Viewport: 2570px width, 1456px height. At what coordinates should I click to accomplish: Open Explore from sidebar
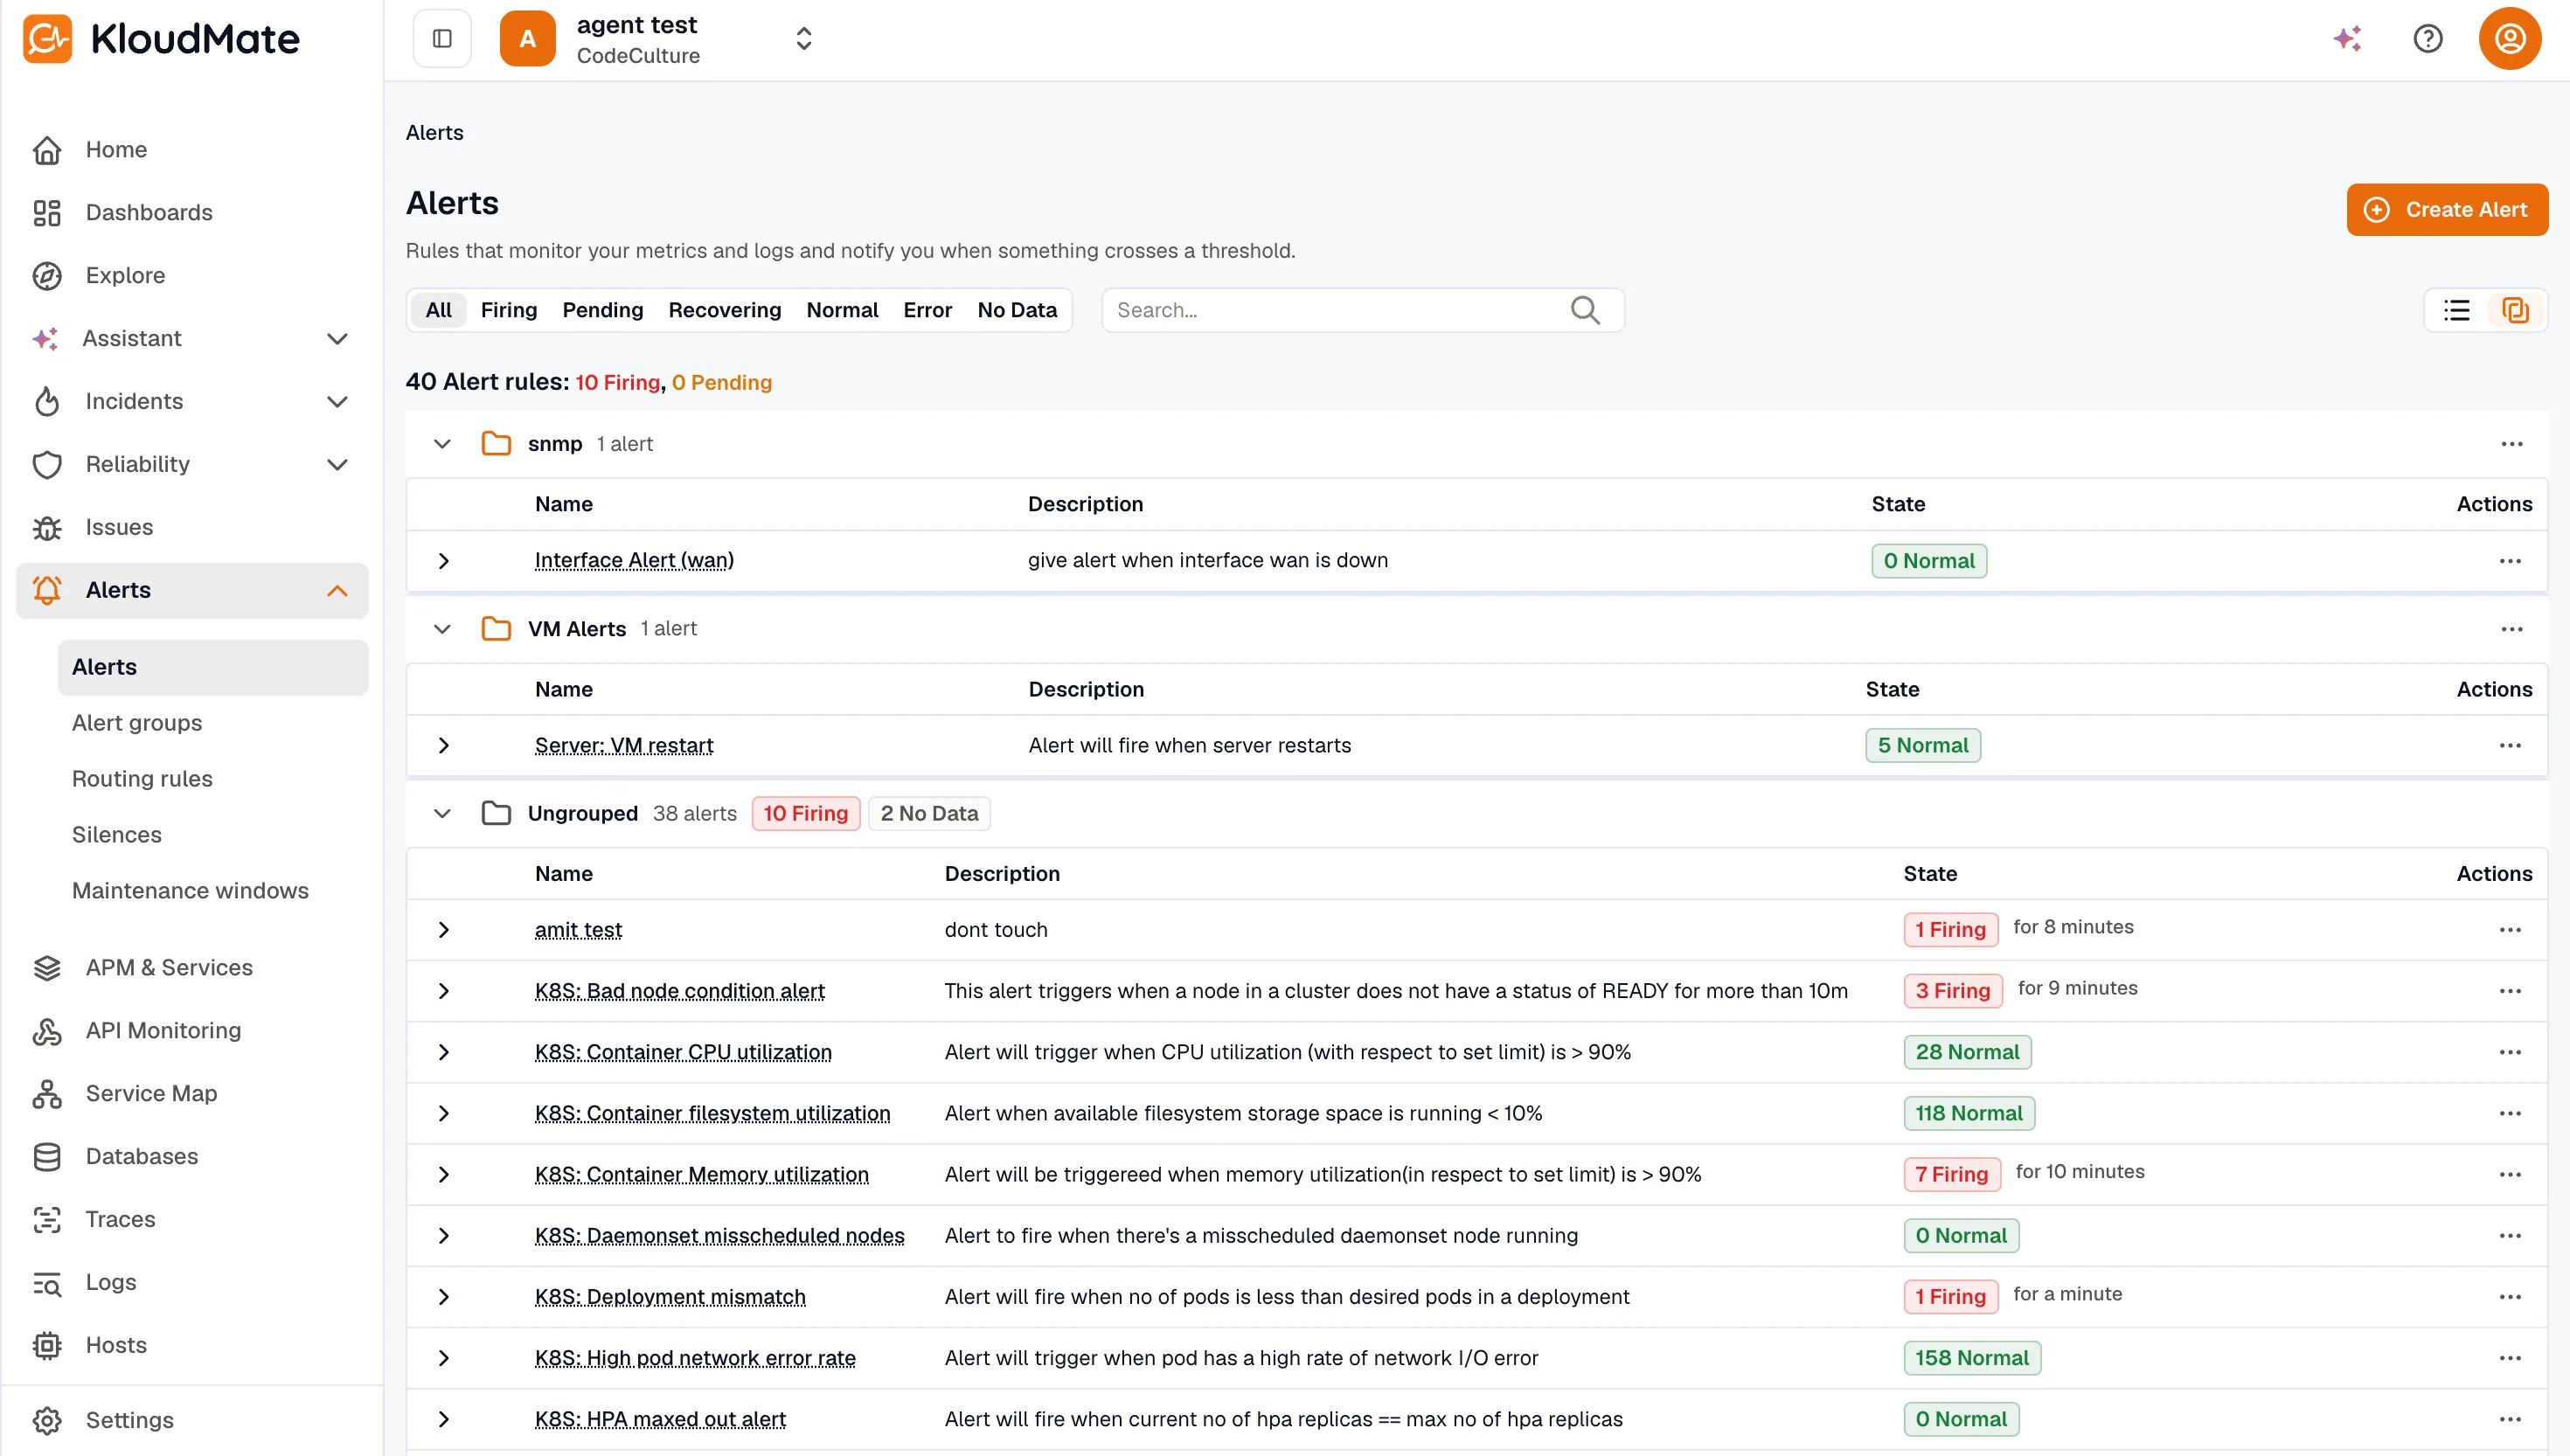coord(192,276)
